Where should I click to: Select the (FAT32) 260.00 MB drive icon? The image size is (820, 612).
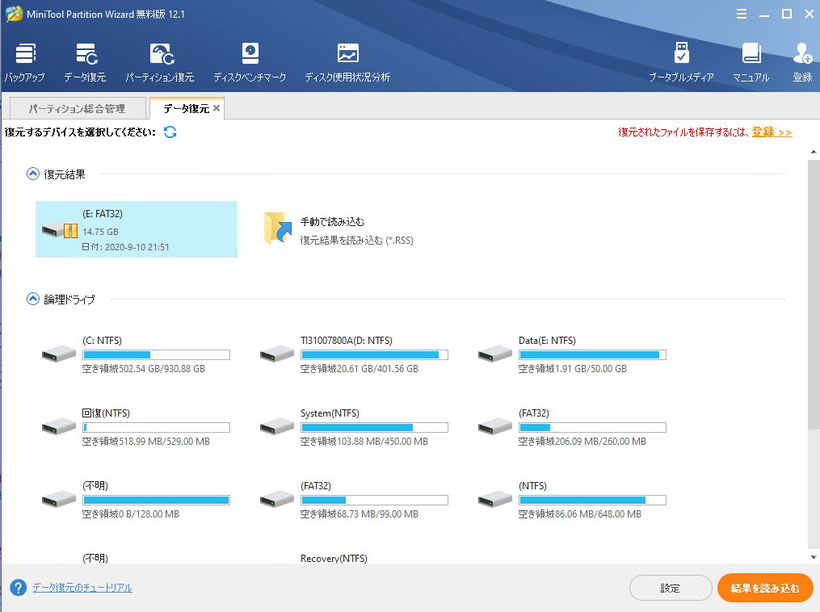[495, 427]
